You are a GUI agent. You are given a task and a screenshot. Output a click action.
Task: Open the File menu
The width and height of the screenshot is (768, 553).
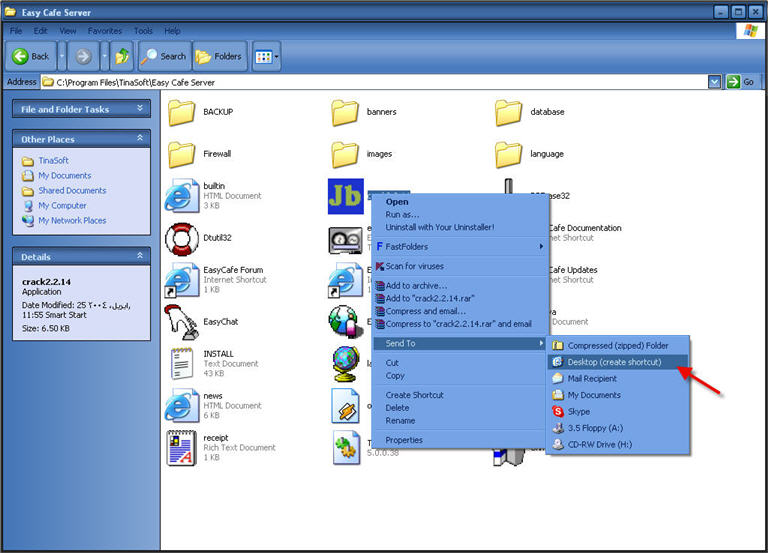16,30
